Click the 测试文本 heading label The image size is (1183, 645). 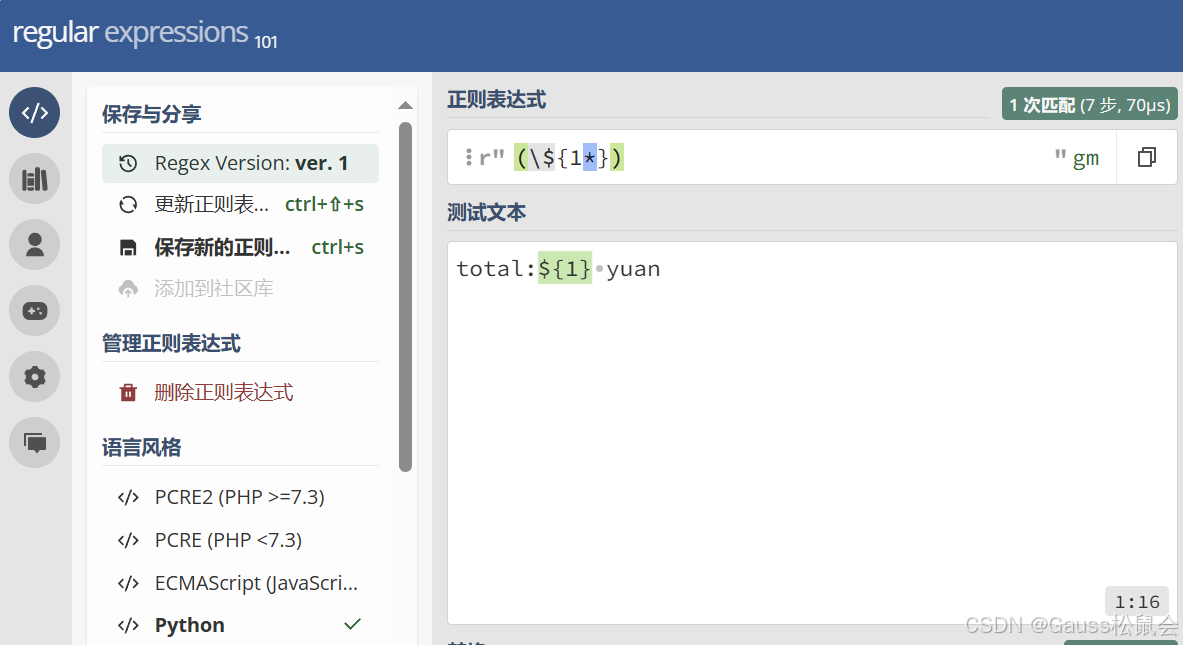click(x=487, y=213)
